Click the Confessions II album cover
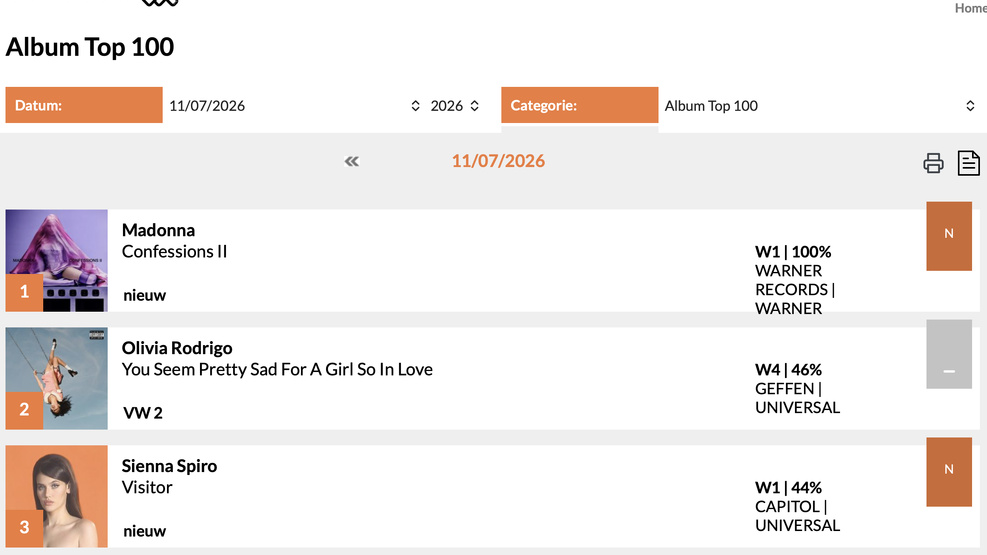This screenshot has height=555, width=987. pos(57,261)
